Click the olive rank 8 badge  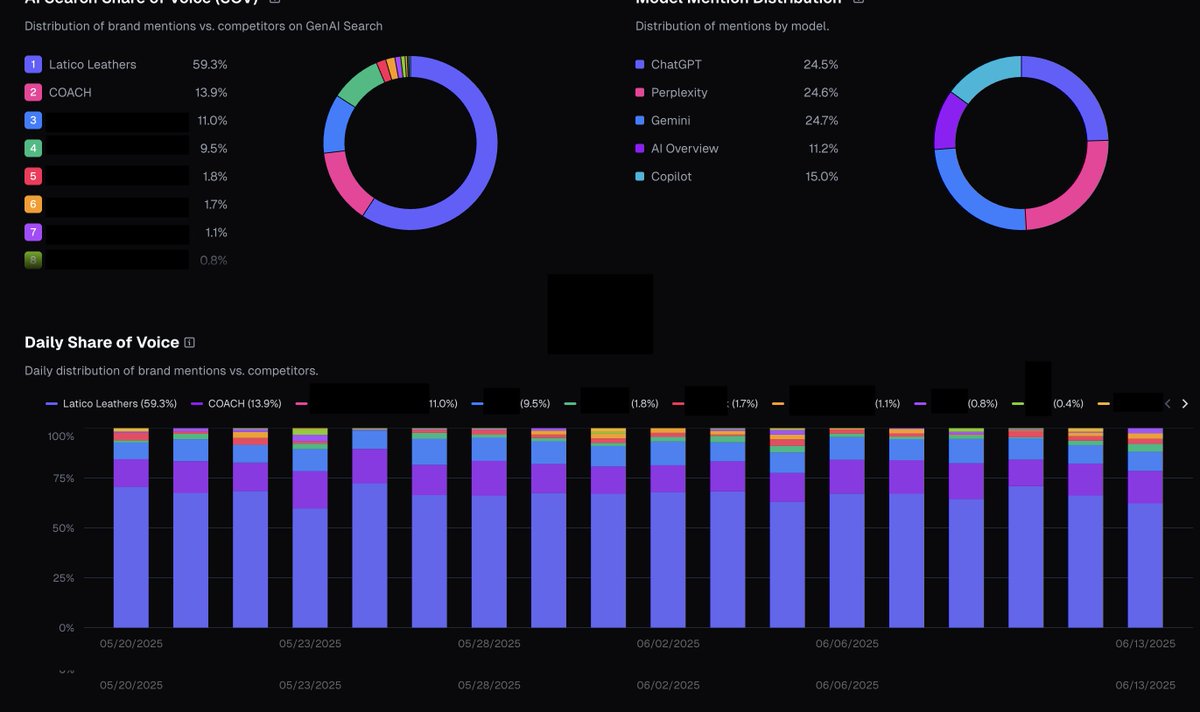[x=33, y=260]
